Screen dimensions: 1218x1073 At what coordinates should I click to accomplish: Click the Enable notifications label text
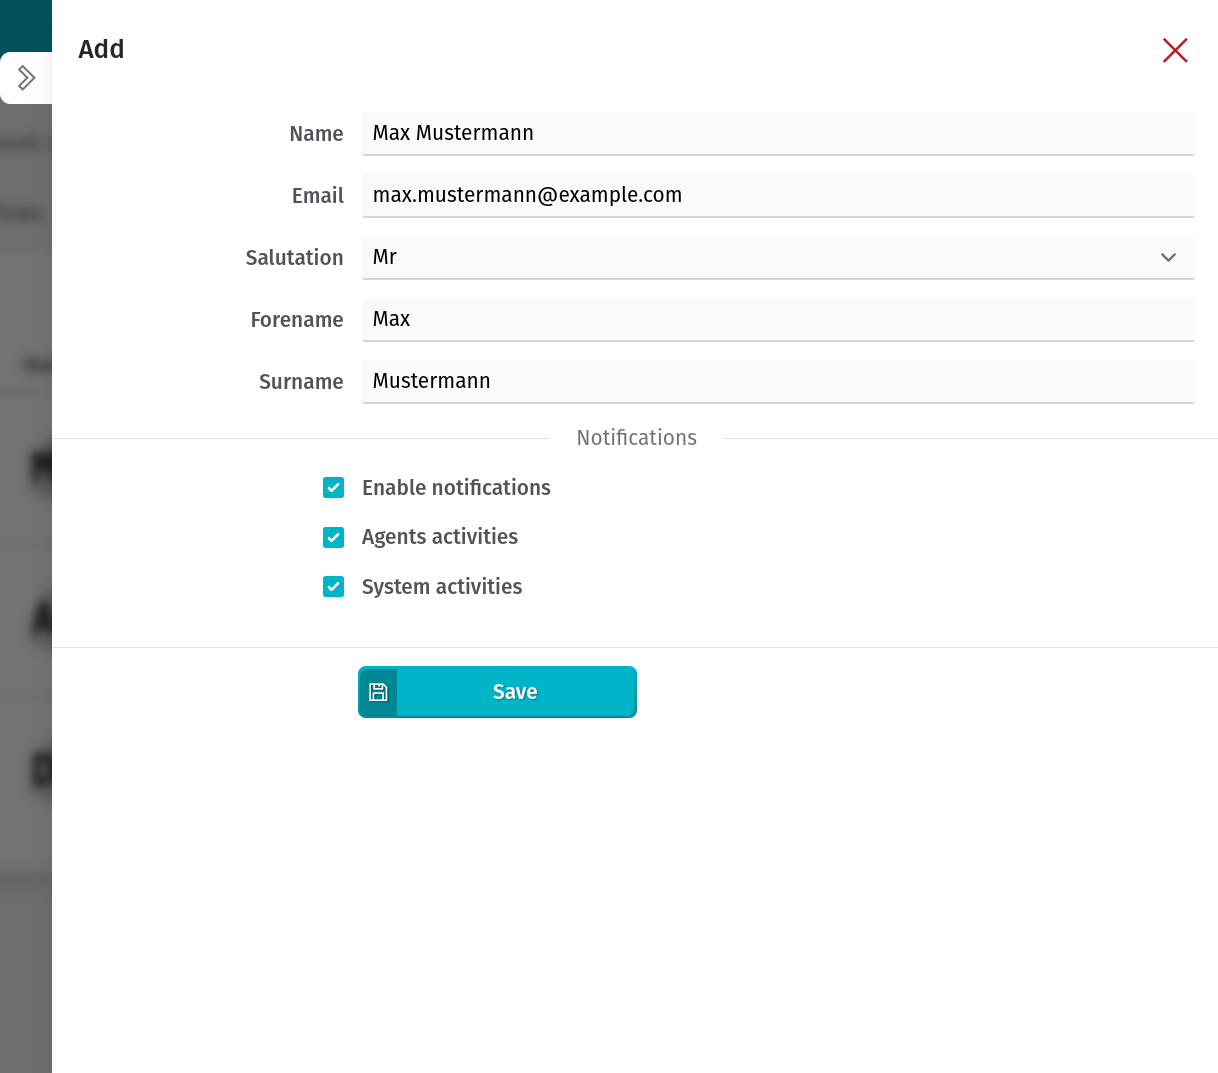(456, 488)
